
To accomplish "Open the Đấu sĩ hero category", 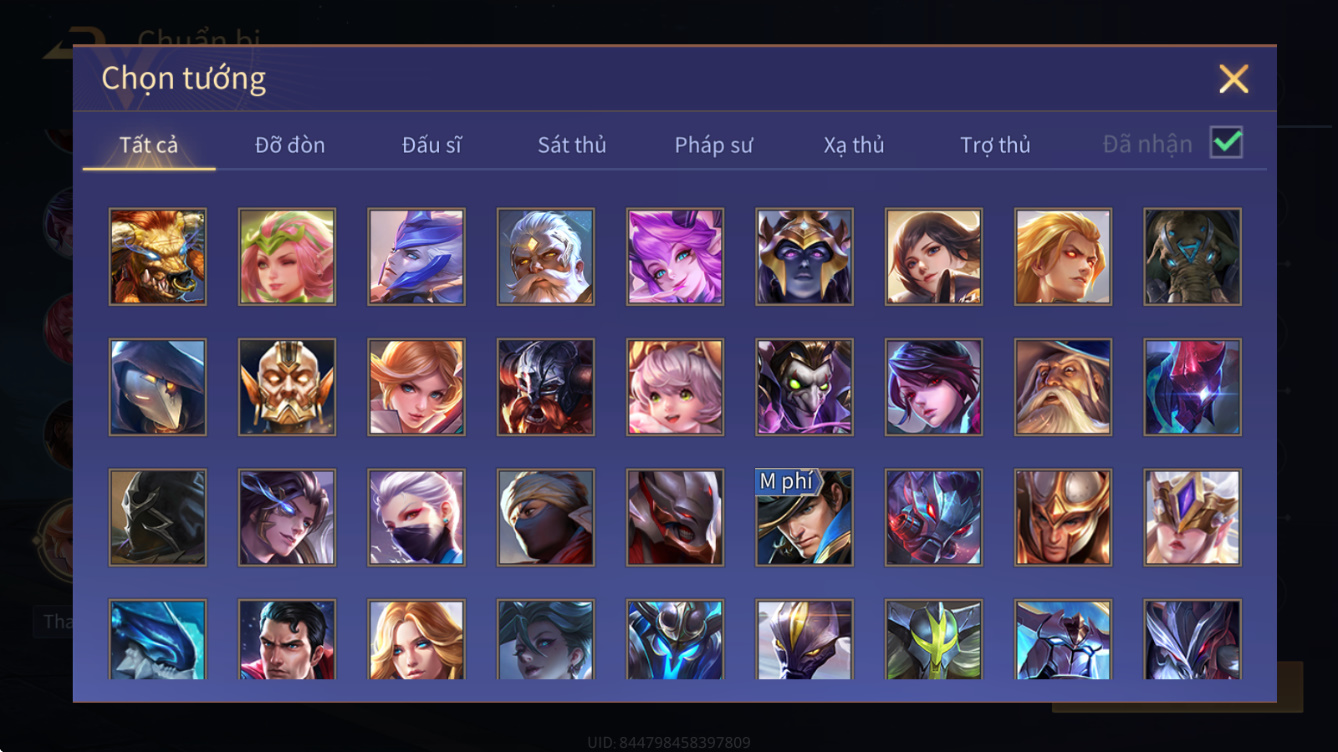I will 432,145.
